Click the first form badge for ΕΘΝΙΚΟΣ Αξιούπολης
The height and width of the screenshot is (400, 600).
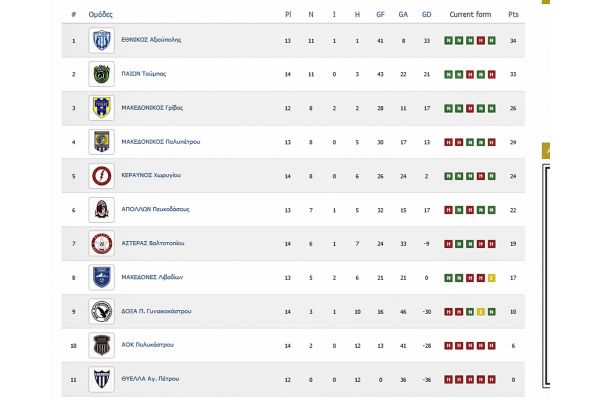(447, 40)
